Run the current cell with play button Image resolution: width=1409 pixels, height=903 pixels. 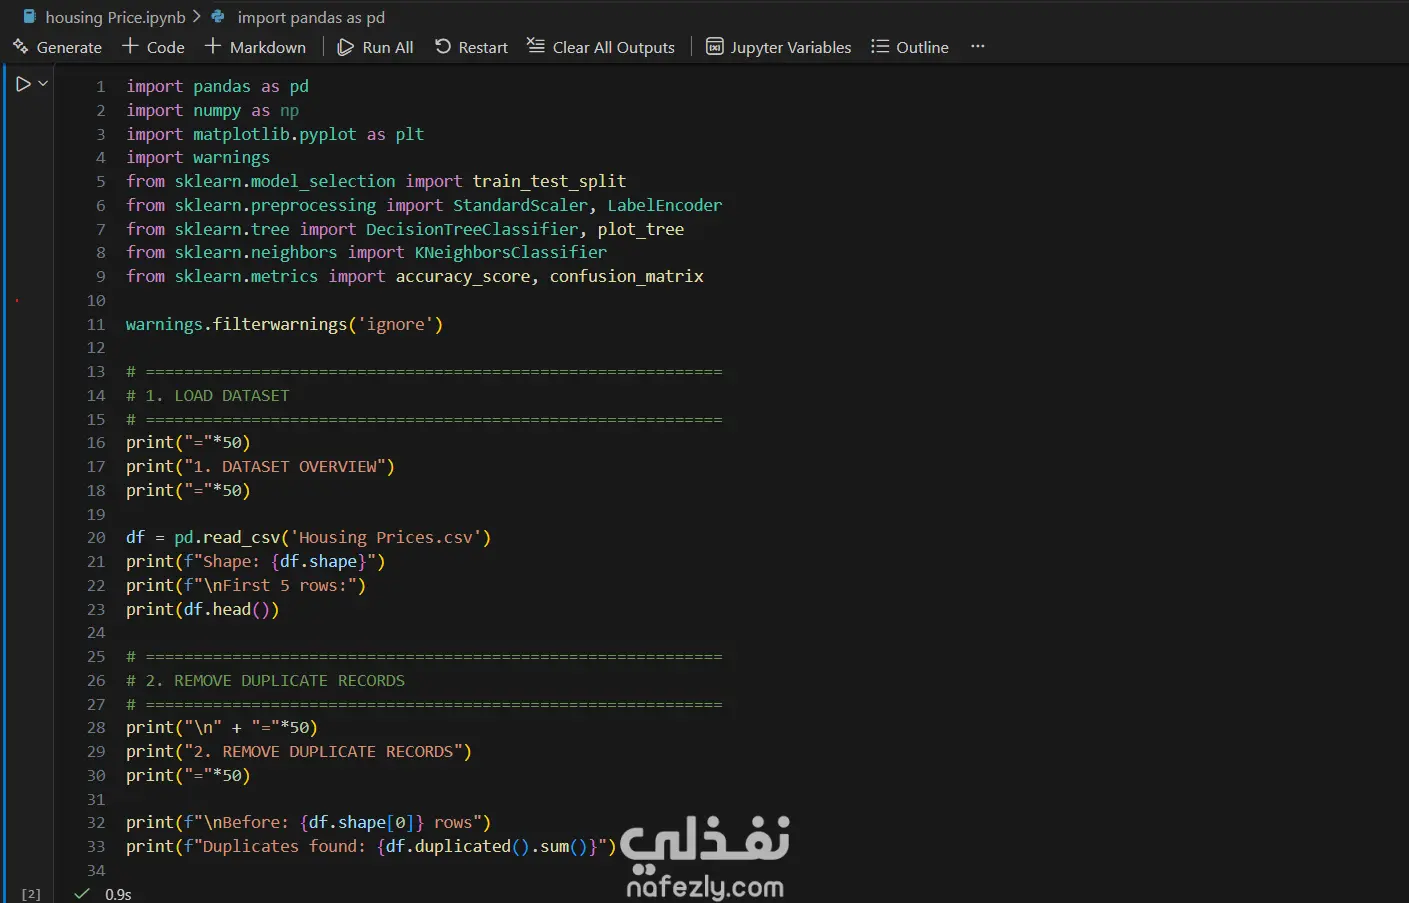pos(23,84)
